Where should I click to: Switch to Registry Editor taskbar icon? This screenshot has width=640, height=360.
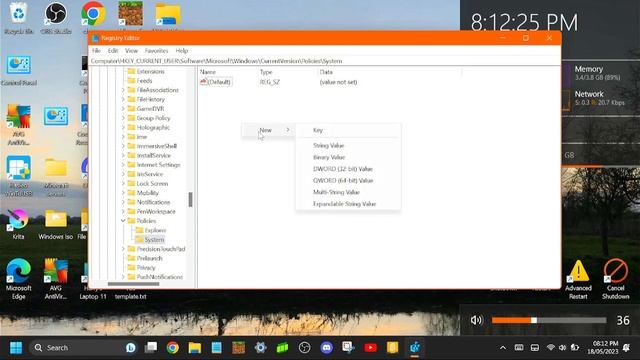click(415, 348)
